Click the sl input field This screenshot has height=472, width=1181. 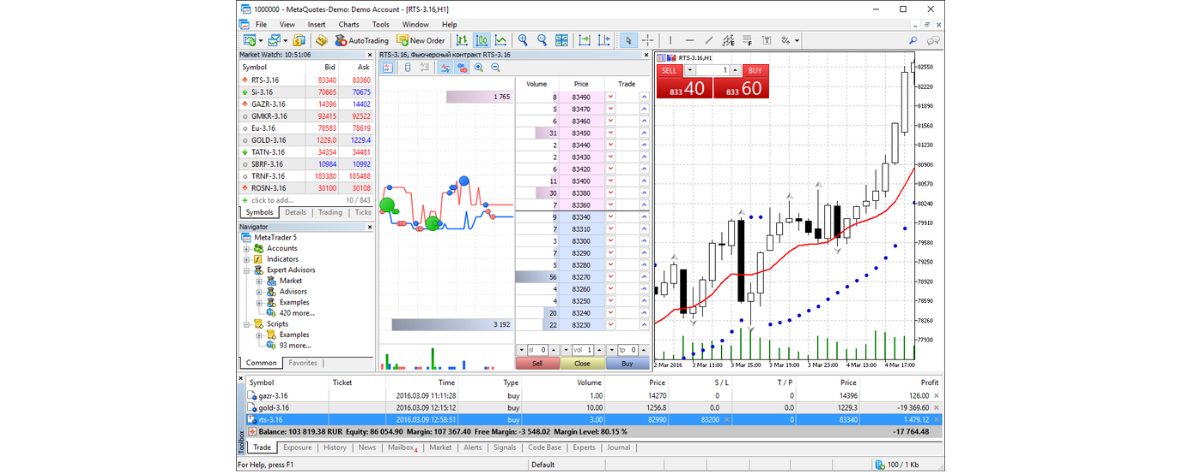point(538,350)
